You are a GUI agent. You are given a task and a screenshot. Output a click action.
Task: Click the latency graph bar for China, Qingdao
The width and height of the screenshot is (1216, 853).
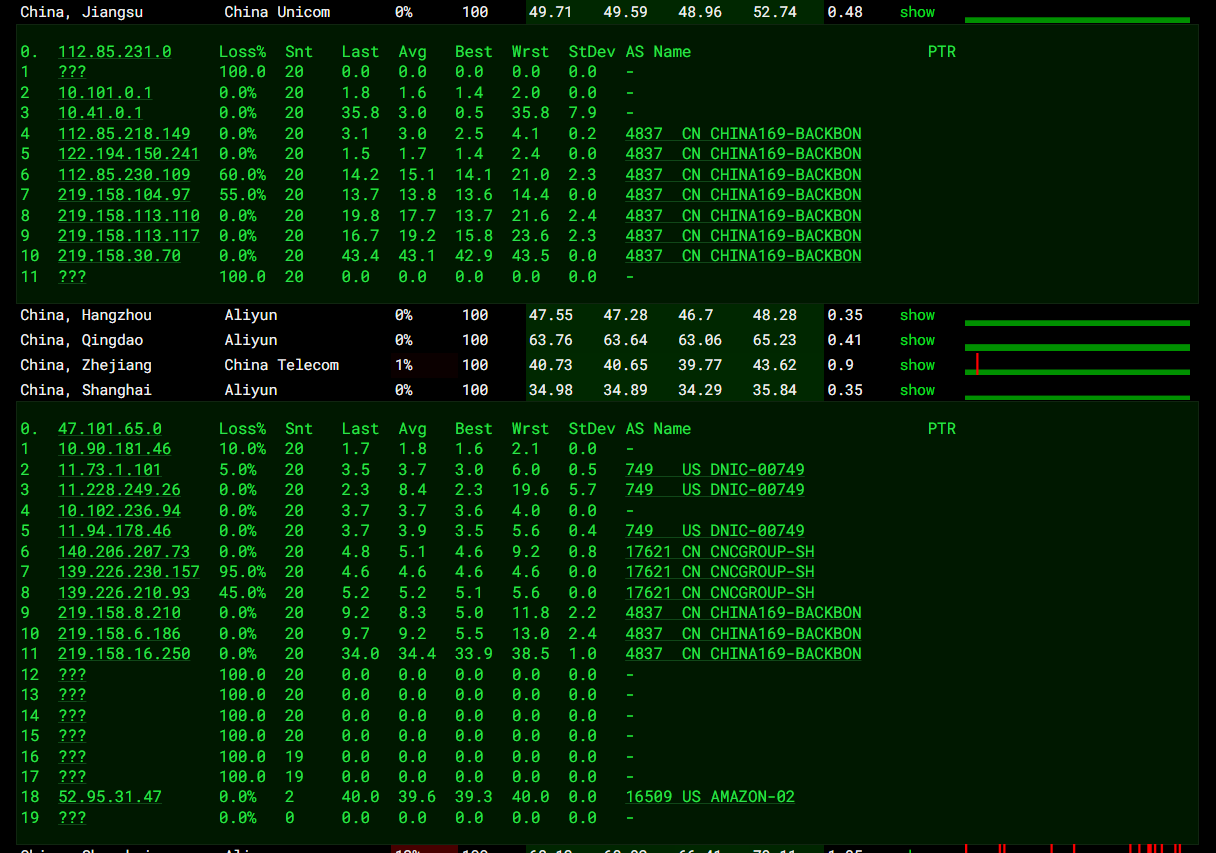[x=1077, y=345]
